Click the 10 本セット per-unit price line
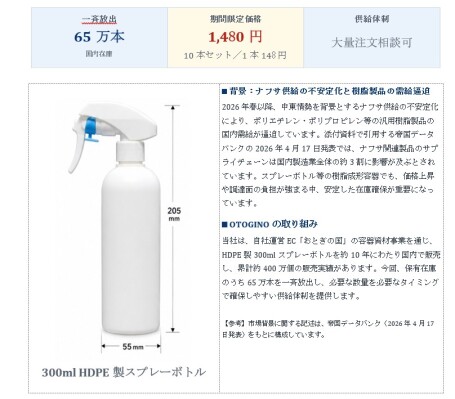 235,55
